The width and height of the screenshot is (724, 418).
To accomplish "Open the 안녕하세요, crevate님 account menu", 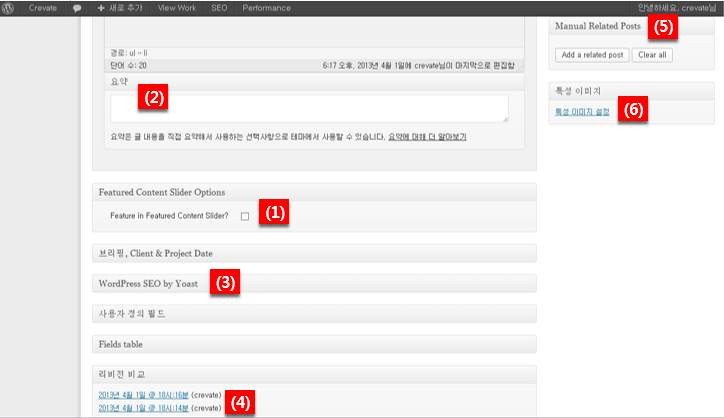I will (x=676, y=8).
